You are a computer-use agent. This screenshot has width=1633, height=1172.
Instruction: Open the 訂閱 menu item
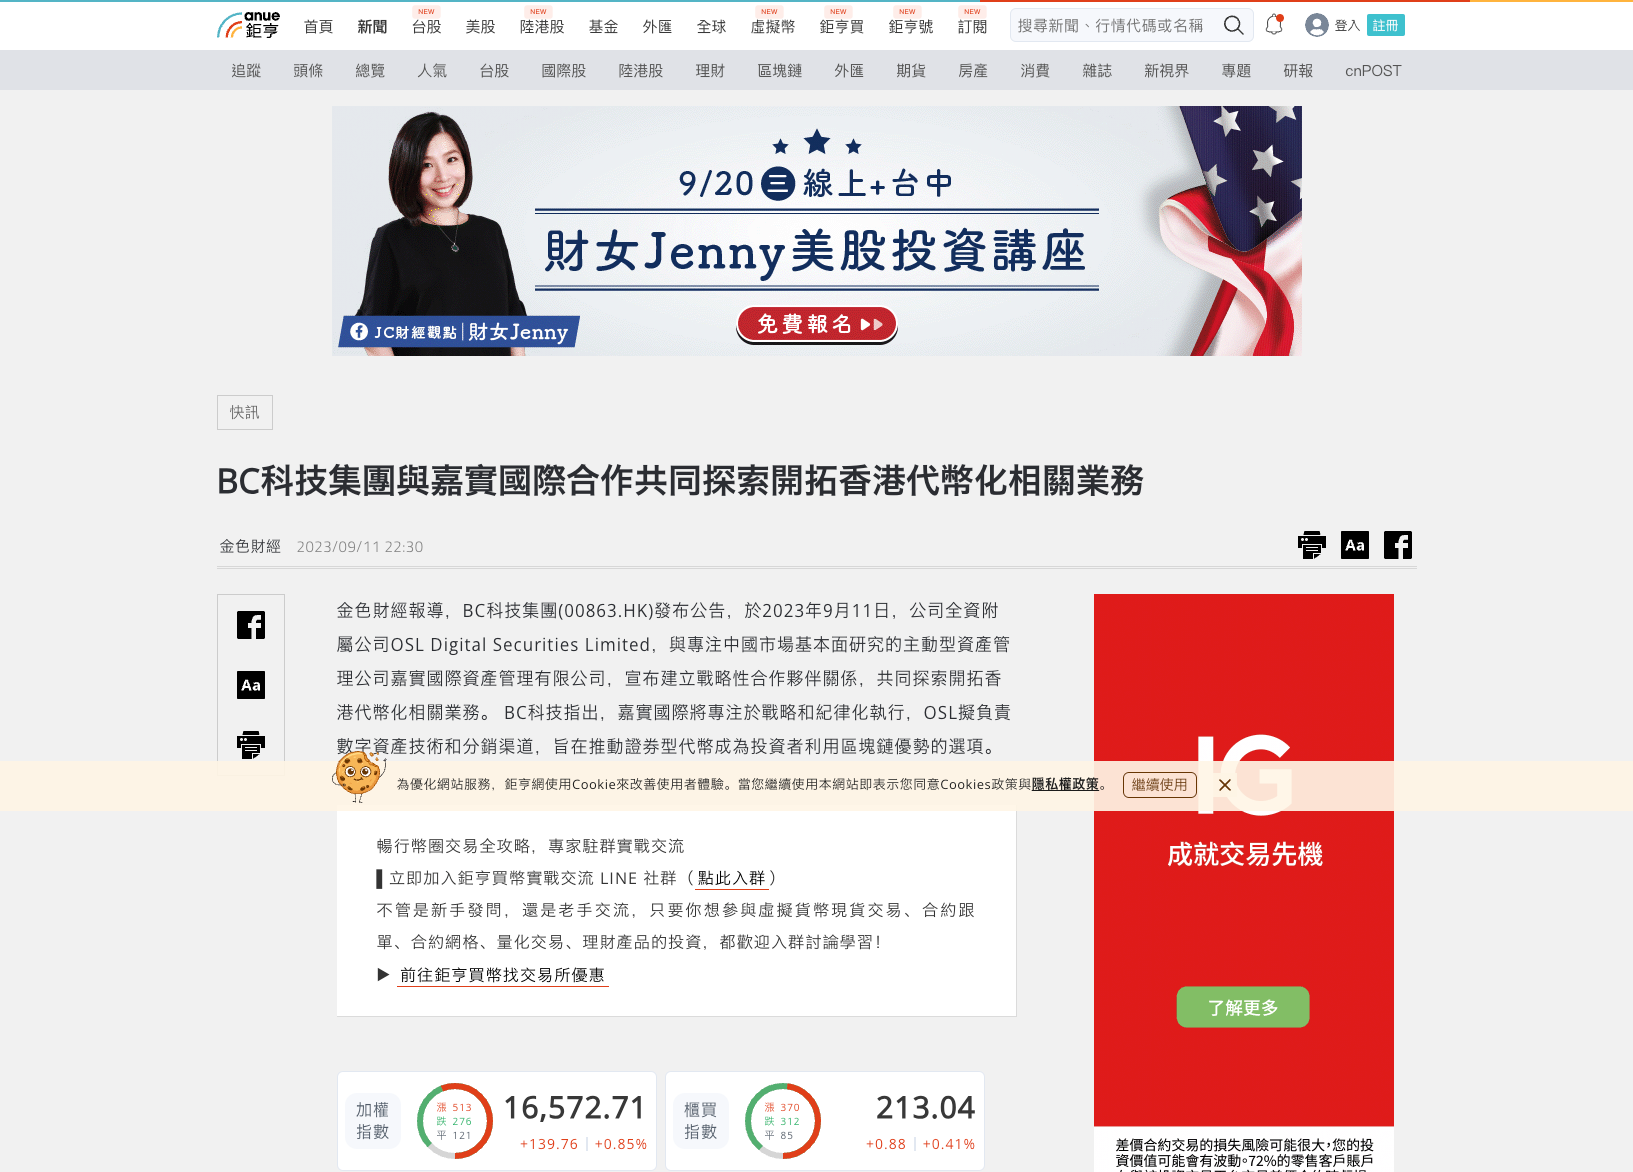pyautogui.click(x=973, y=27)
